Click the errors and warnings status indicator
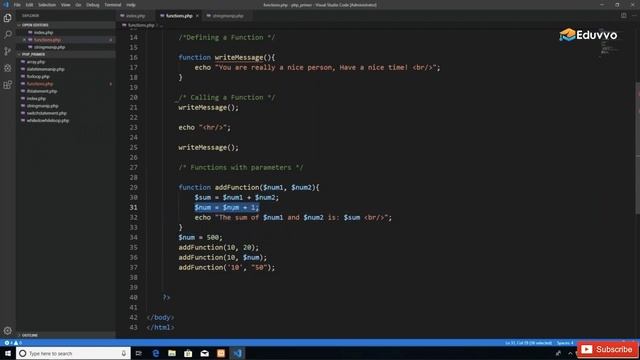 point(13,343)
